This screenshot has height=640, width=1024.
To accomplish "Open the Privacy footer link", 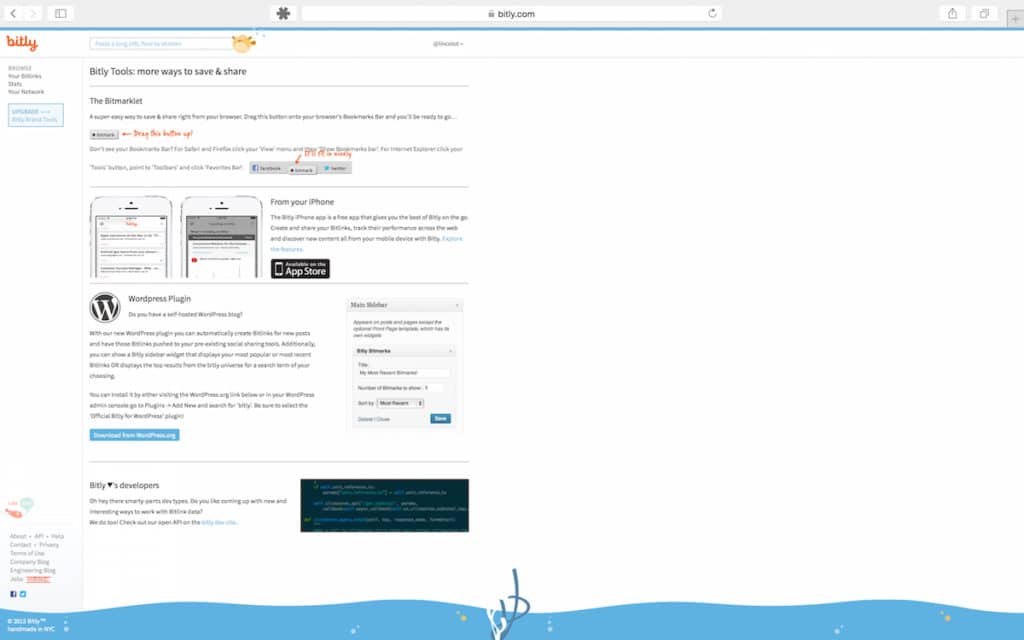I will coord(49,545).
